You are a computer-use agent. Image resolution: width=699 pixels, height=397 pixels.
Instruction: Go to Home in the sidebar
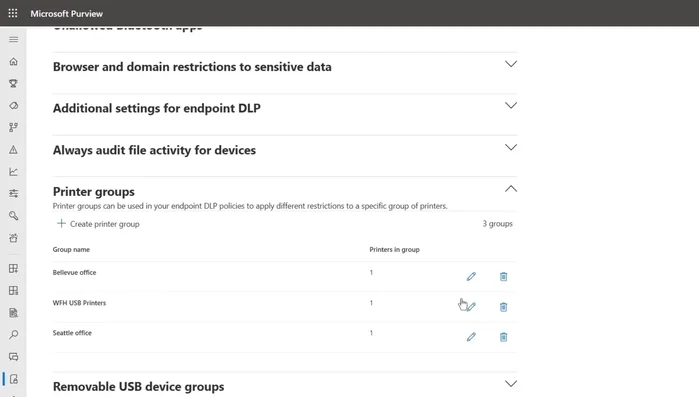(13, 61)
